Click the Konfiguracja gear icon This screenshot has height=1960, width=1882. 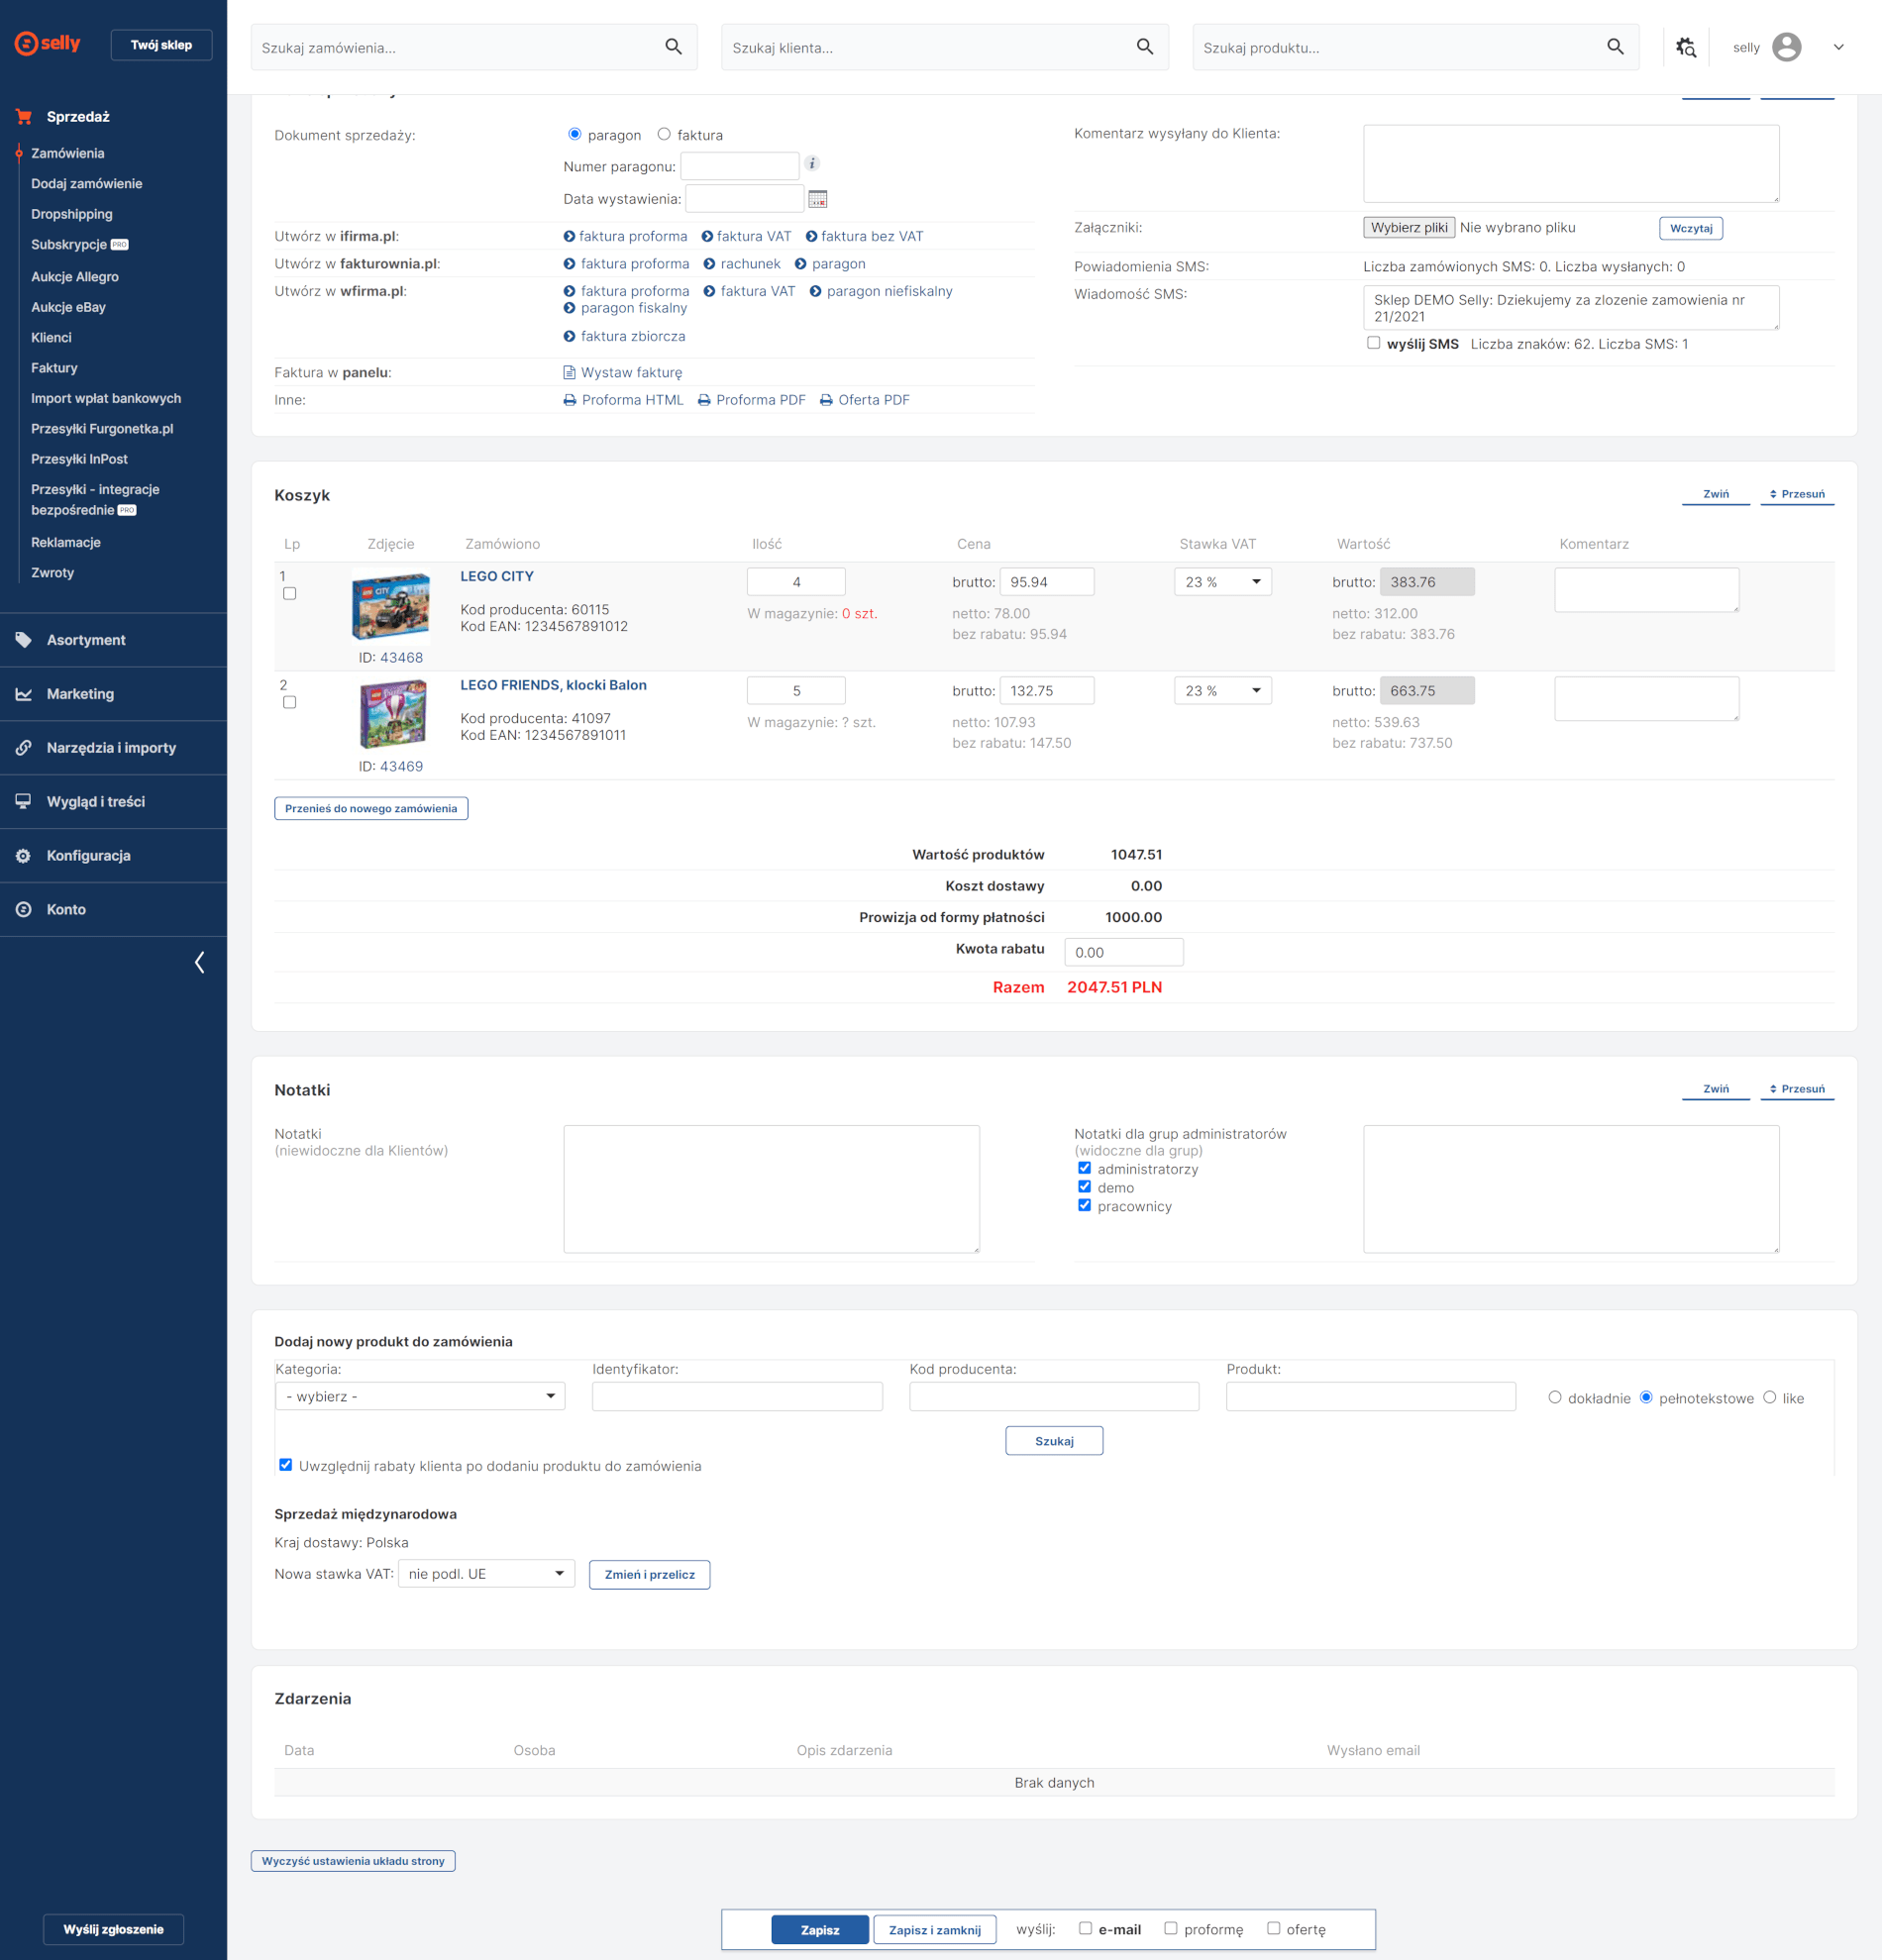[x=24, y=856]
